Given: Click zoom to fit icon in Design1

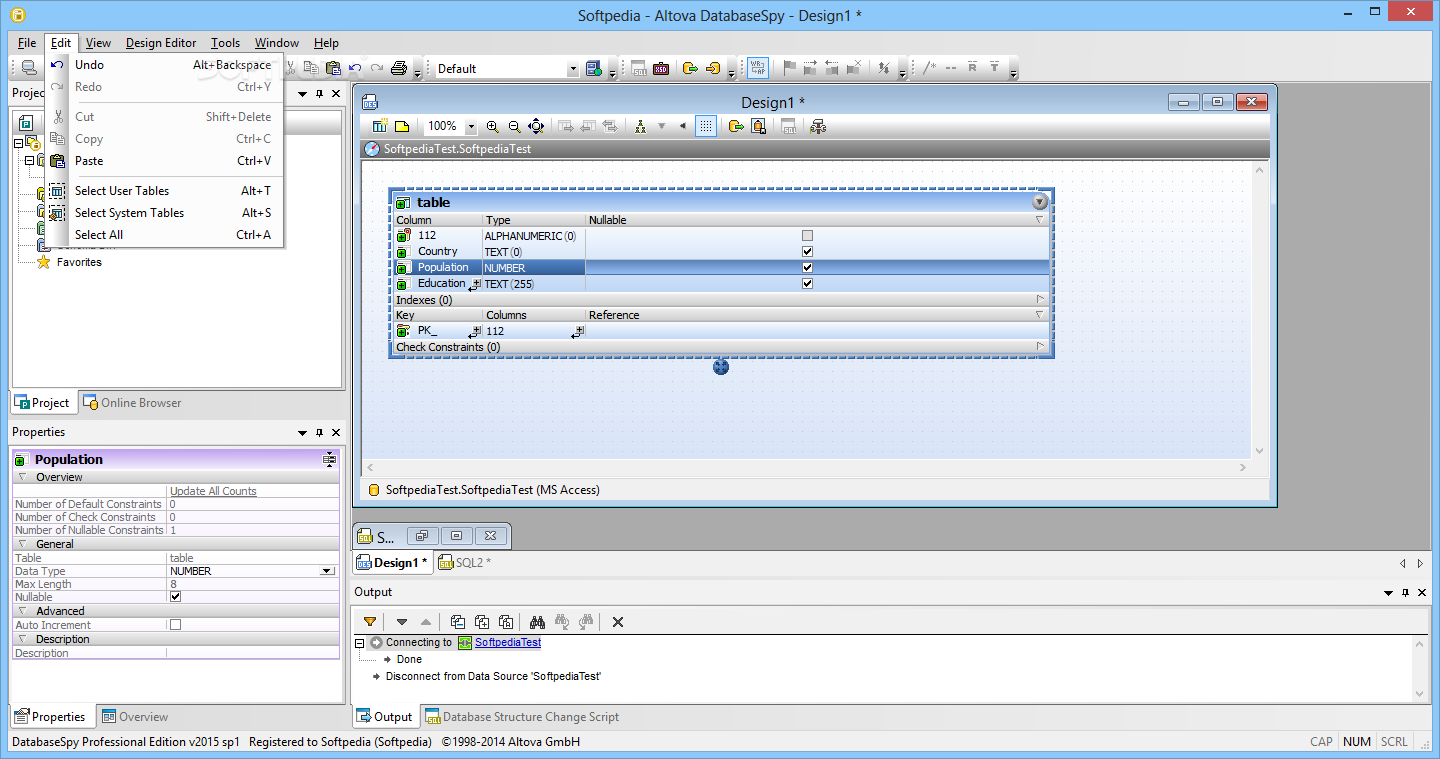Looking at the screenshot, I should click(536, 126).
